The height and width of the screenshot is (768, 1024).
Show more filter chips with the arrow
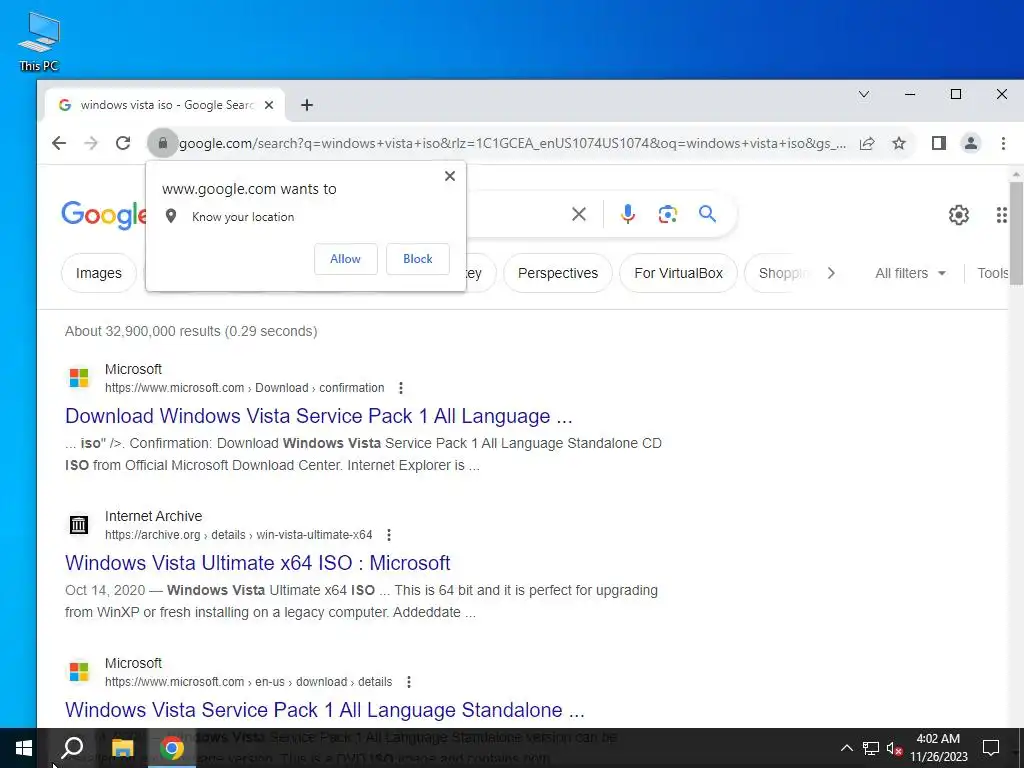831,273
